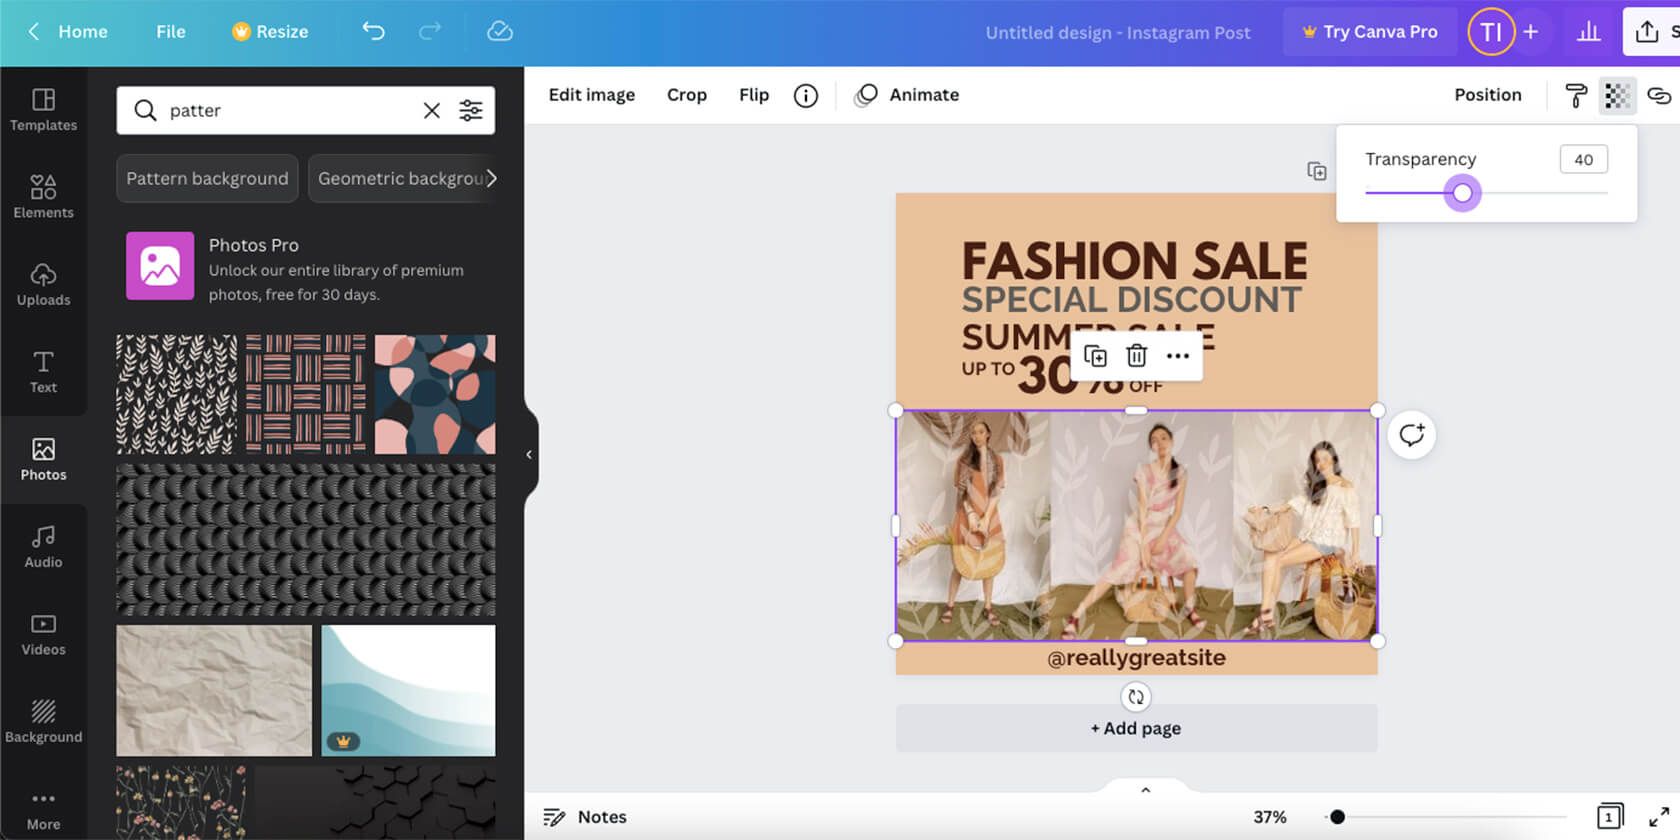Open the page grid view icon
1680x840 pixels.
pos(1609,817)
